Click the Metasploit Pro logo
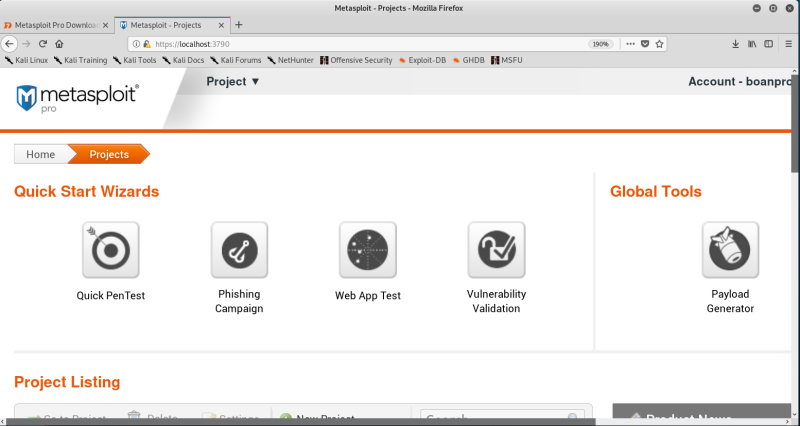 78,98
